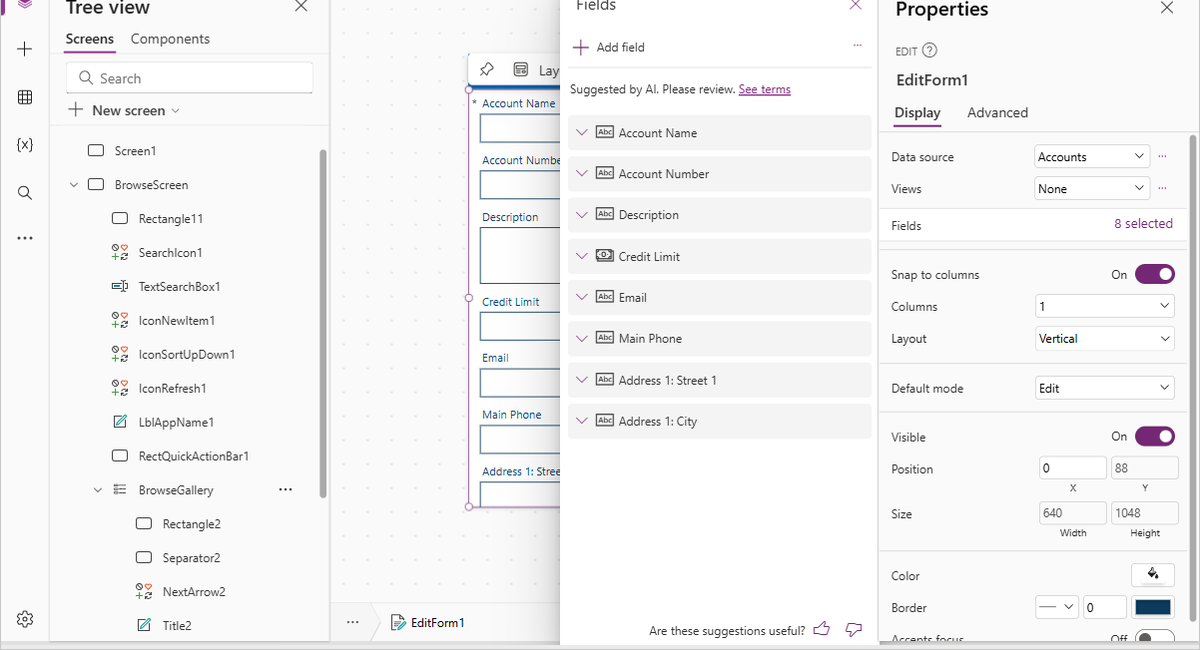The height and width of the screenshot is (650, 1200).
Task: Switch to the Advanced tab
Action: coord(997,112)
